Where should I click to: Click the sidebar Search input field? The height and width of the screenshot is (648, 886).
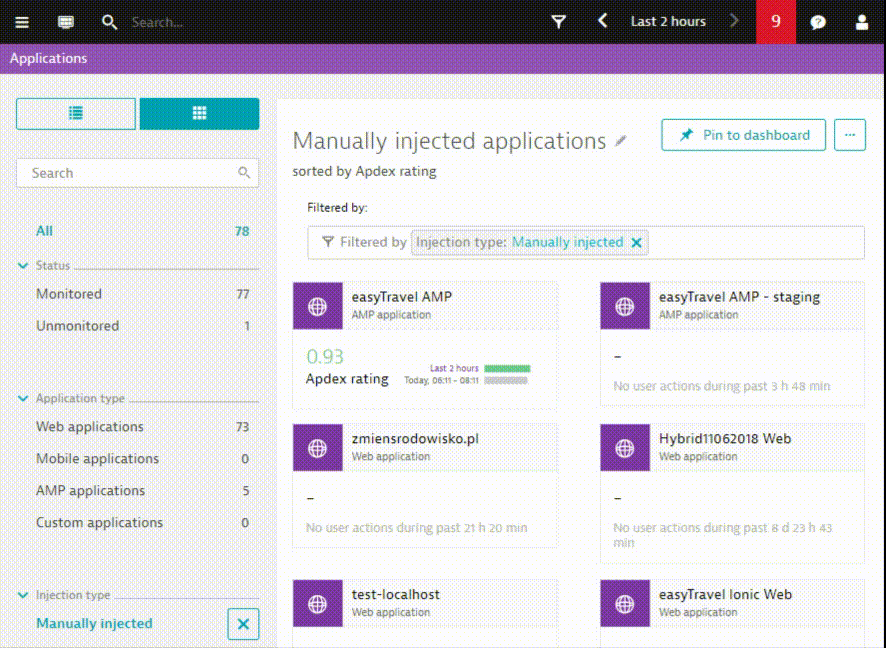coord(137,173)
